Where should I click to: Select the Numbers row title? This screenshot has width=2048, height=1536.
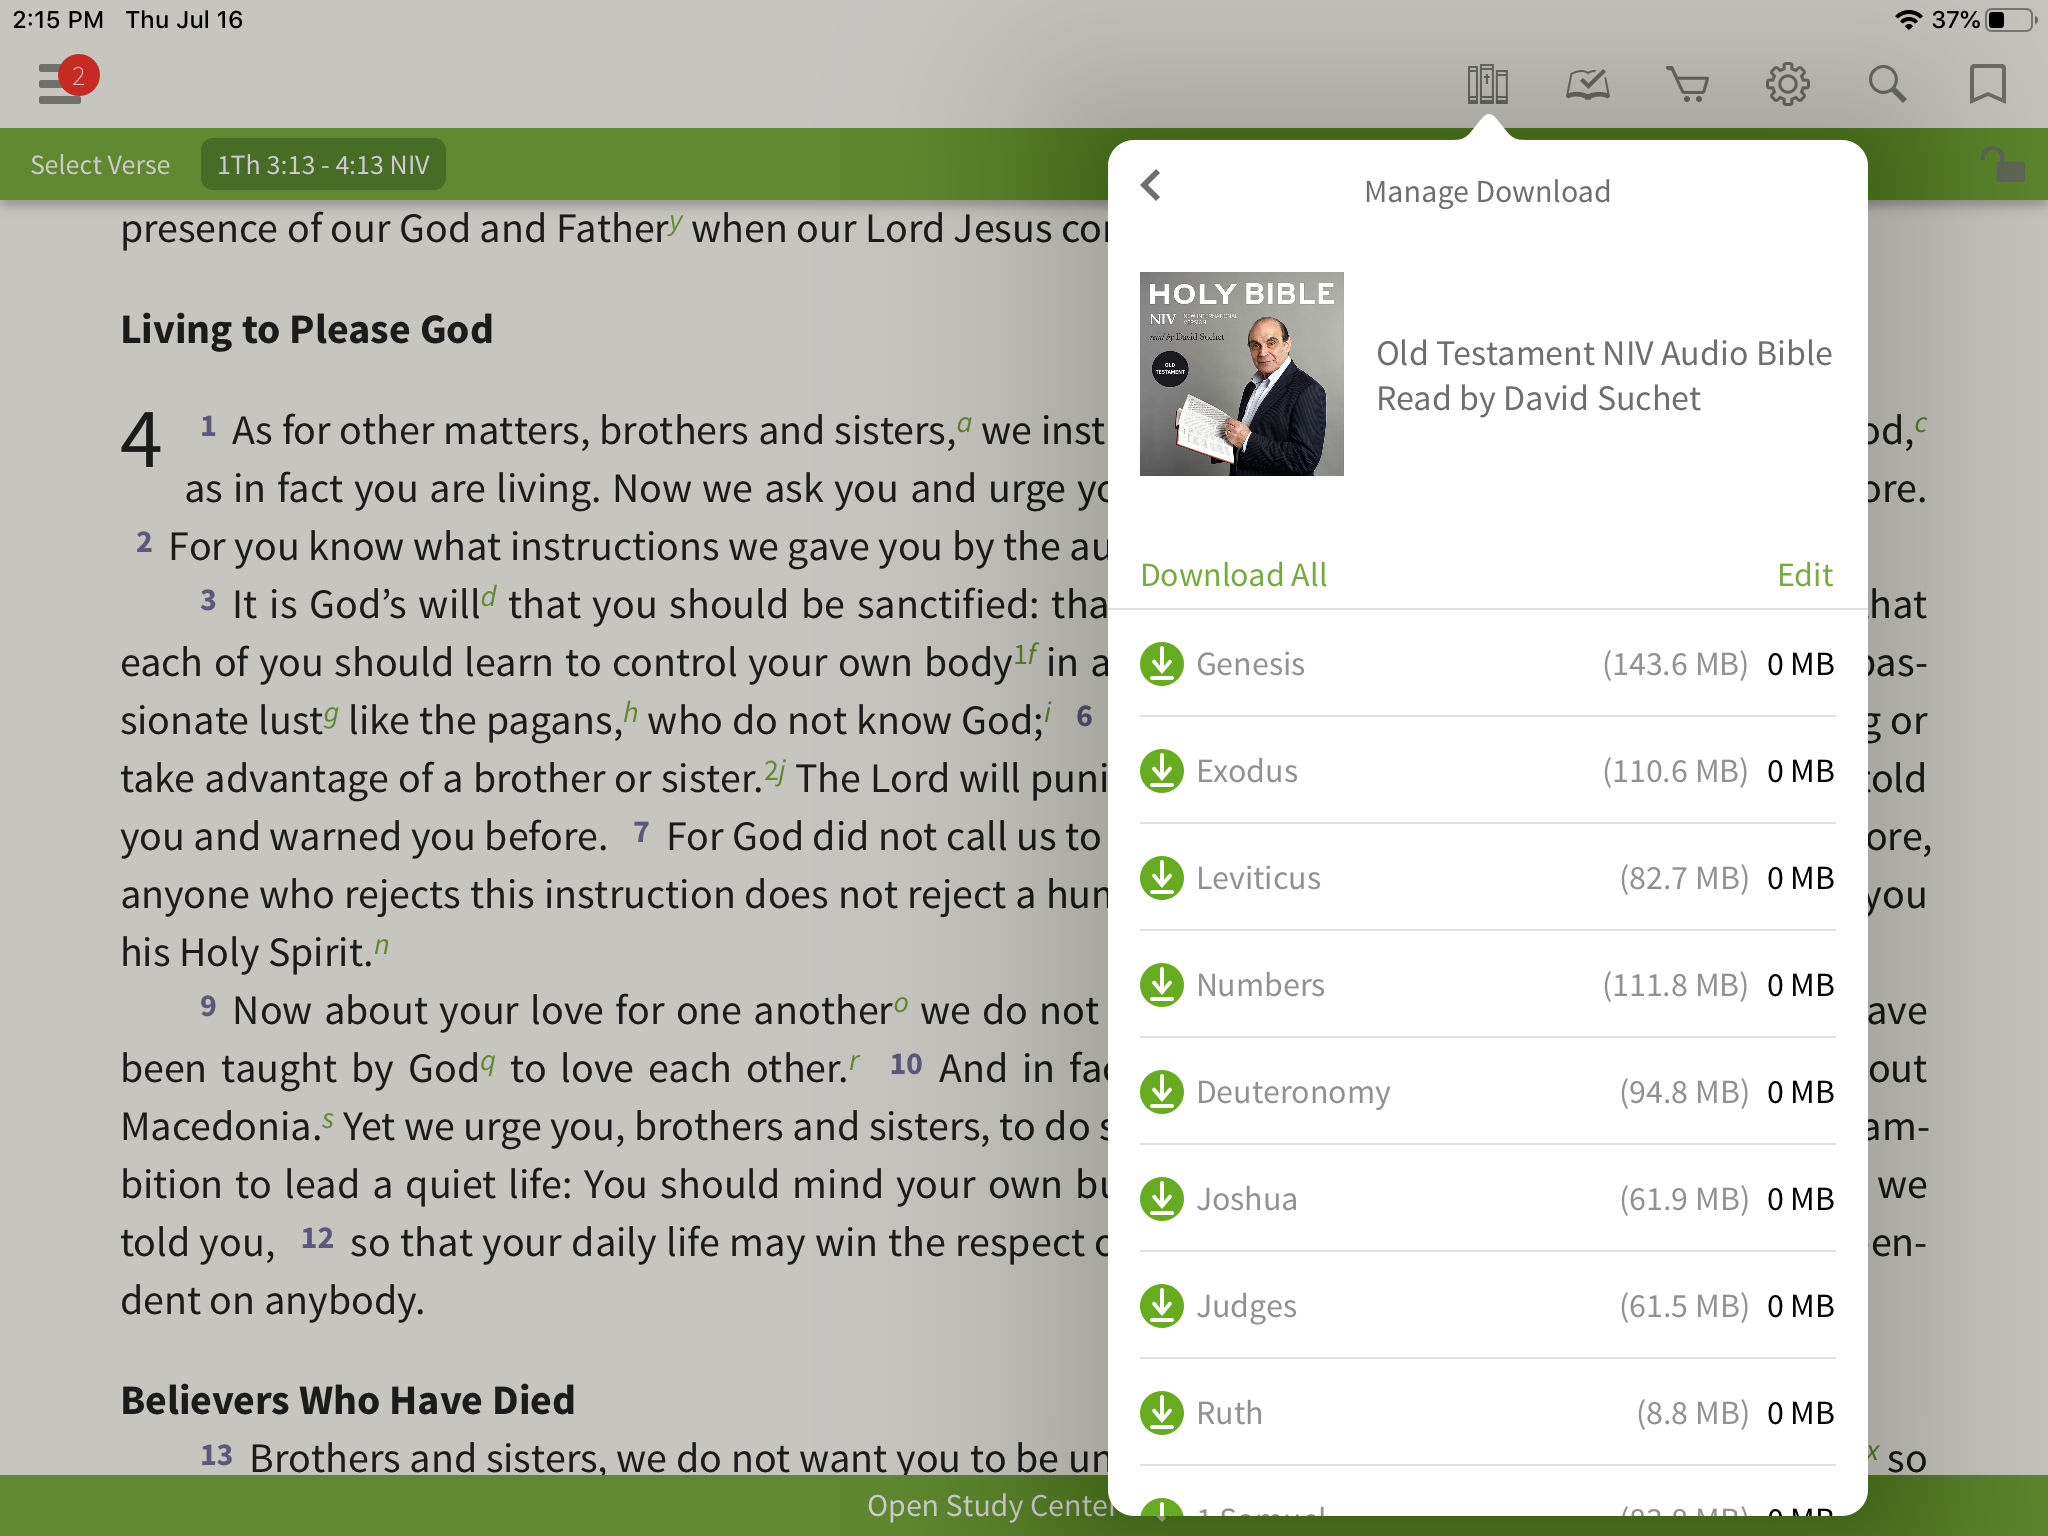1260,985
